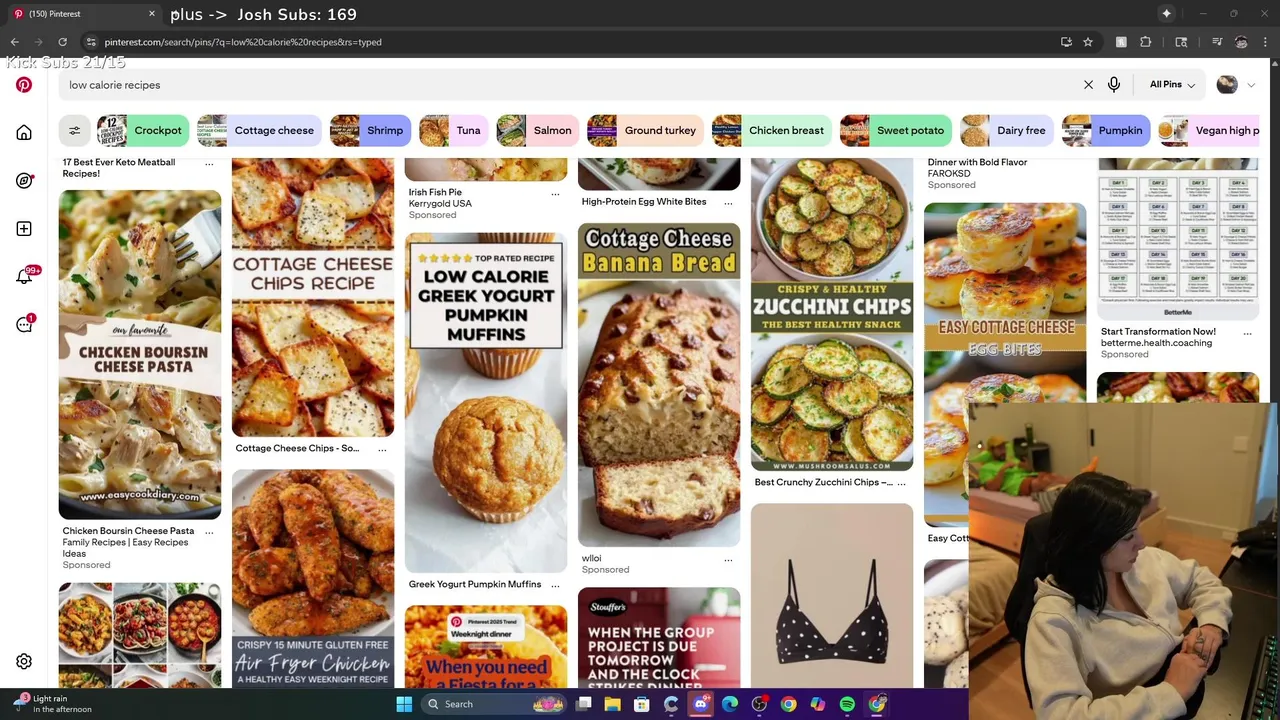Open File Explorer from the taskbar
Viewport: 1280px width, 720px height.
(613, 704)
